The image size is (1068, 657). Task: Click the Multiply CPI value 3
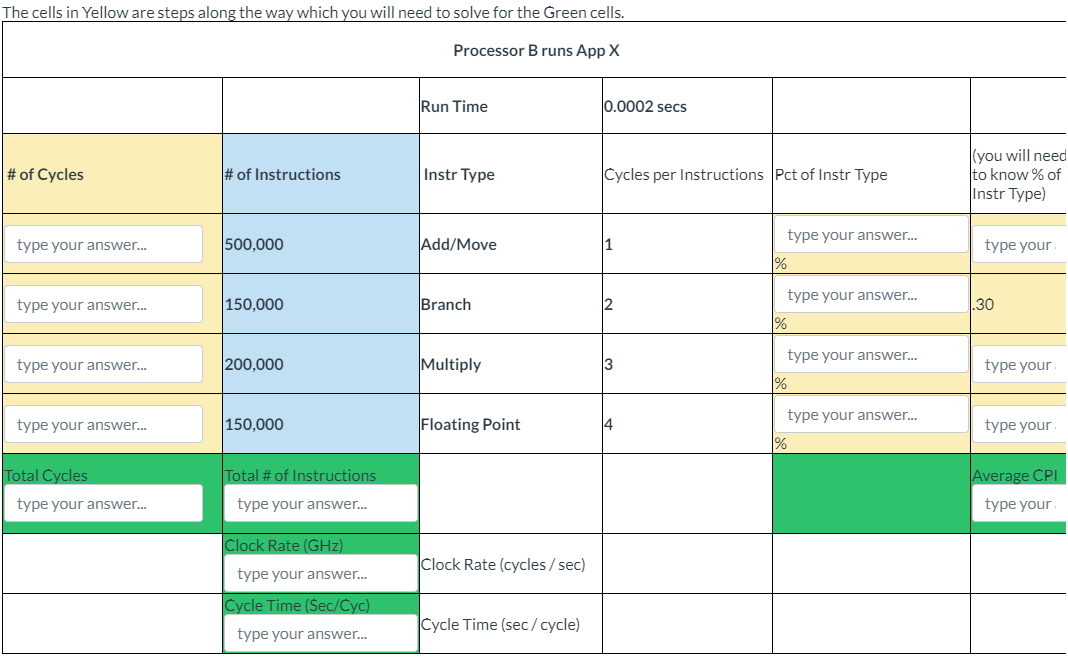pyautogui.click(x=609, y=364)
